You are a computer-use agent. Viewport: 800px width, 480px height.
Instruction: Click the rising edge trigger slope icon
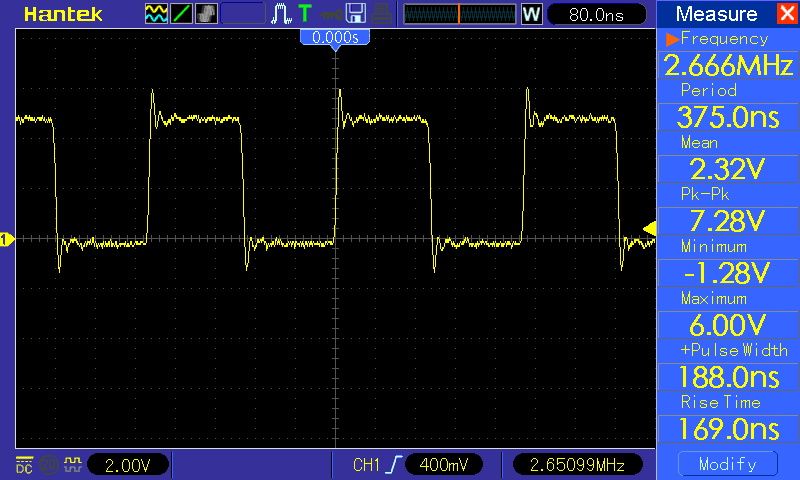394,465
